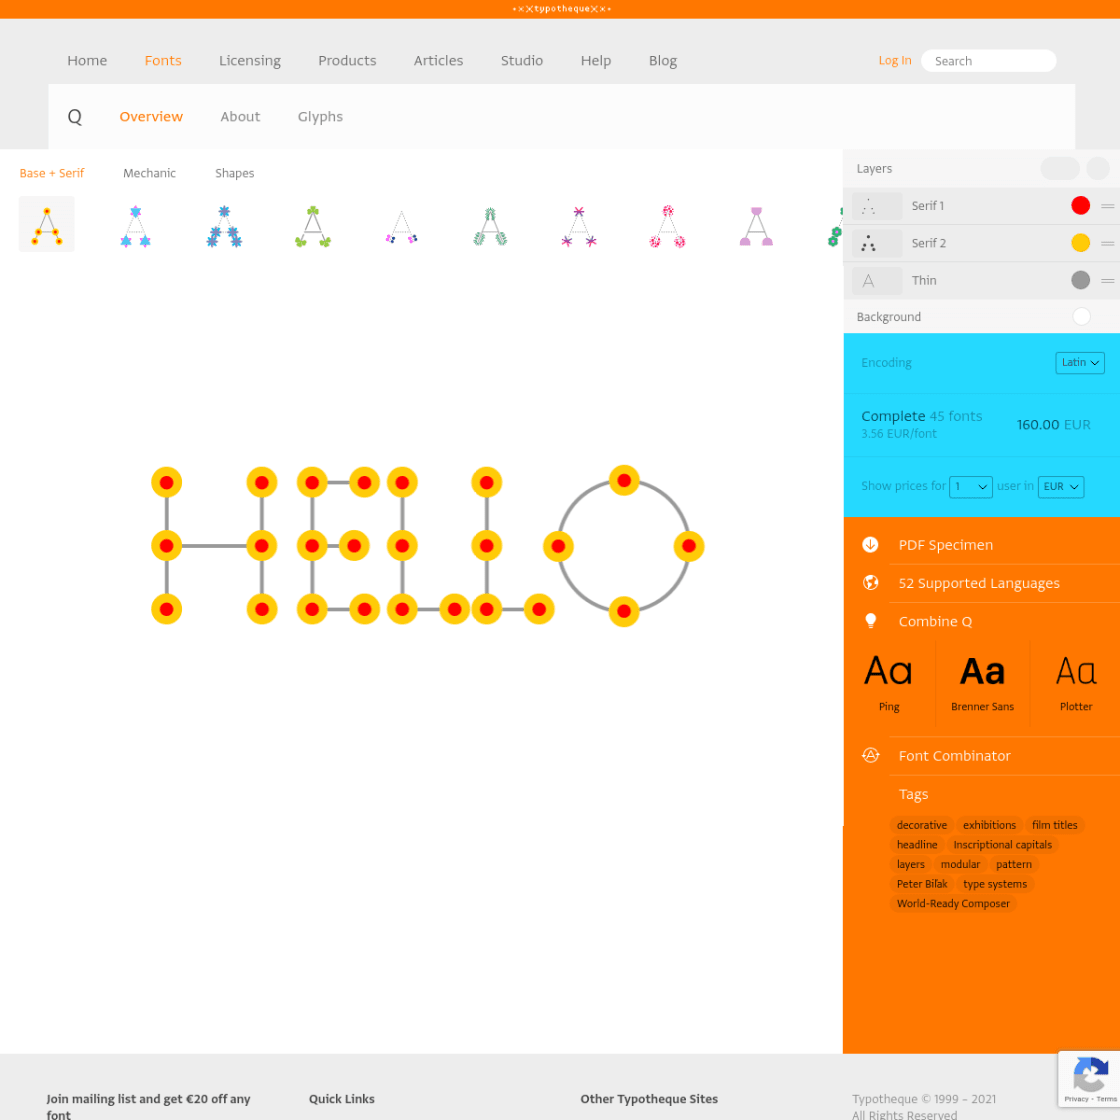
Task: Switch to the Glyphs tab
Action: click(x=320, y=116)
